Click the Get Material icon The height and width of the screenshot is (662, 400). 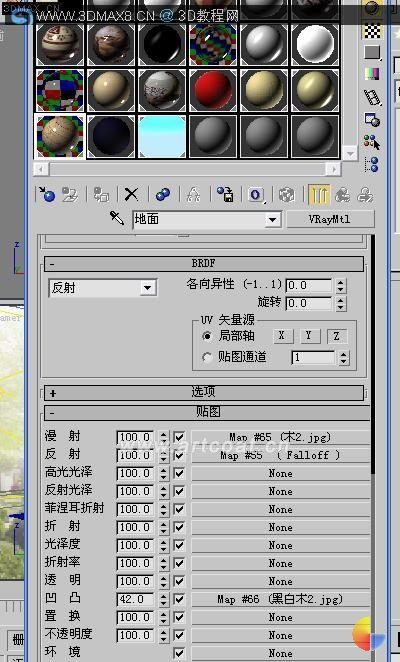[x=46, y=195]
